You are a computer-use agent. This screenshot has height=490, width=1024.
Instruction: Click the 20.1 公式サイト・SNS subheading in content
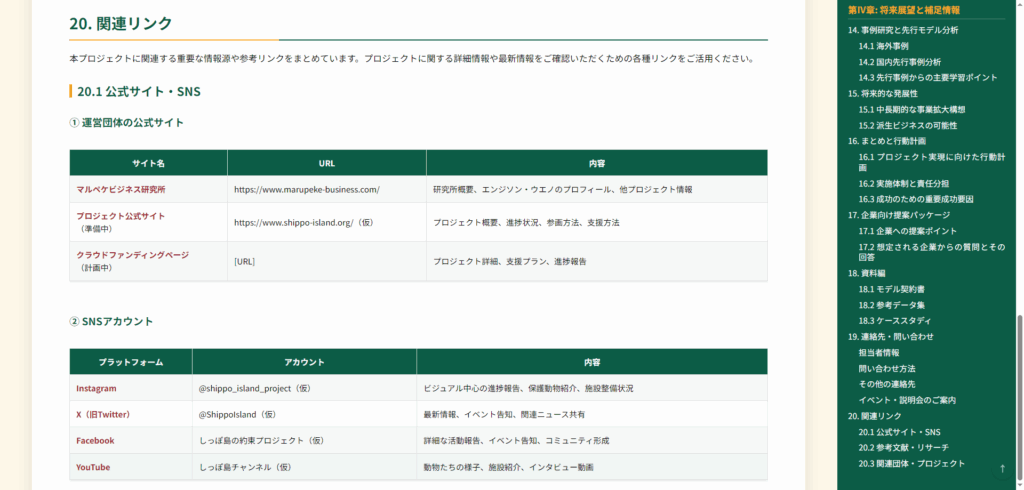[x=138, y=91]
